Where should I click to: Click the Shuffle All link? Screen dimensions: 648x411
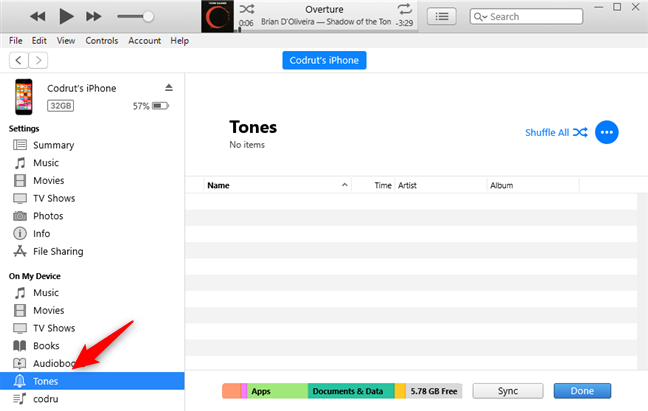[556, 133]
